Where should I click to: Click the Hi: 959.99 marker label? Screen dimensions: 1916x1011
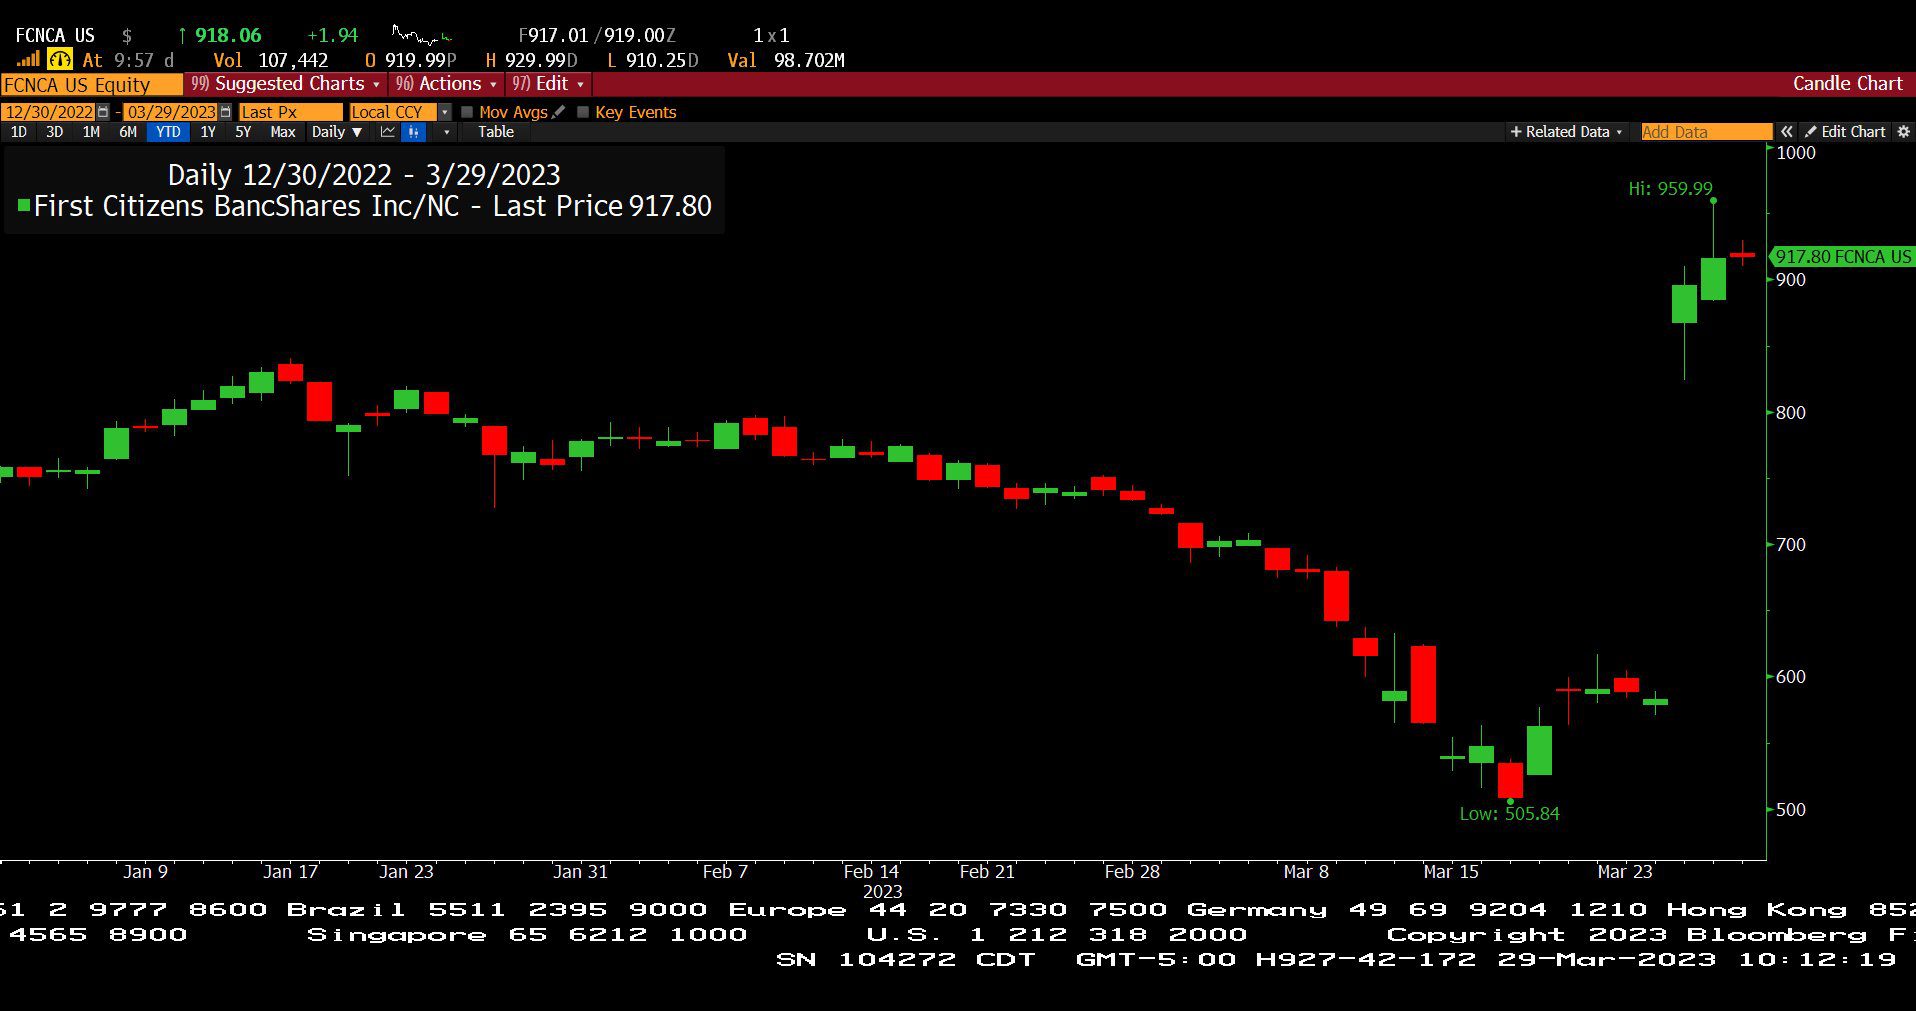(x=1670, y=188)
